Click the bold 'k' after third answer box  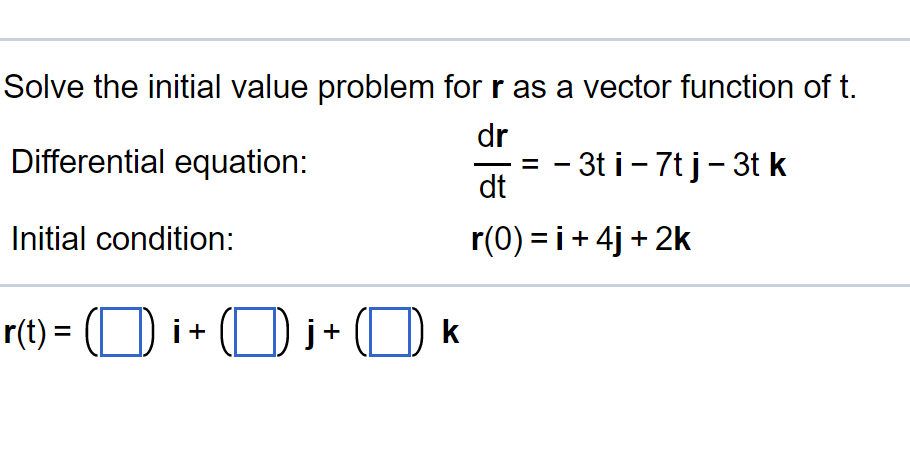[449, 334]
